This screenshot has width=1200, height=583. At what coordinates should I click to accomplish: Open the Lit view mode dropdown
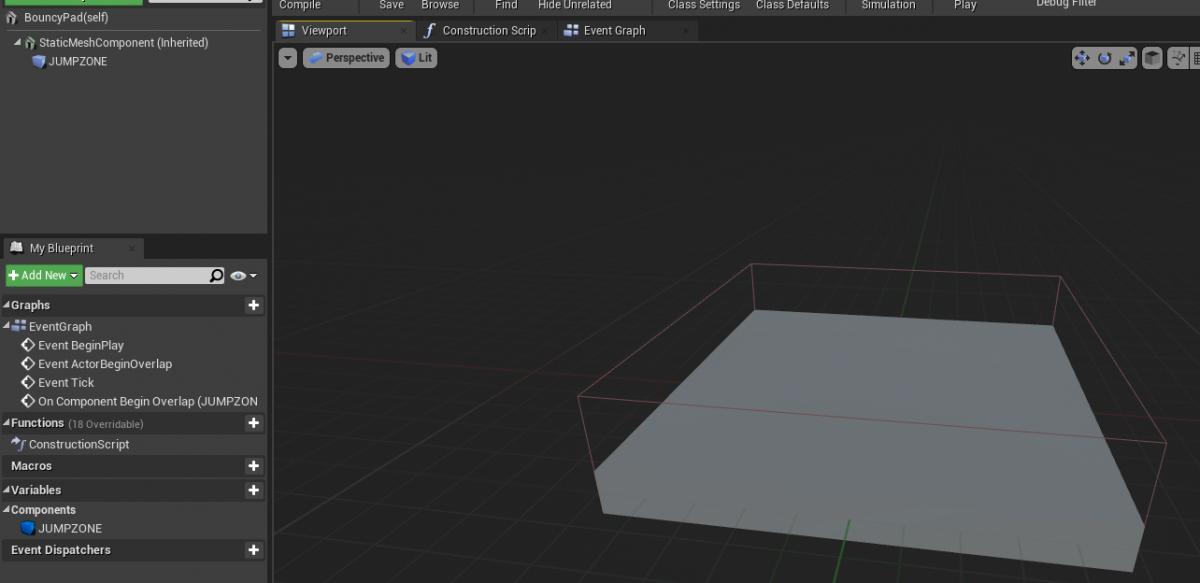(416, 58)
